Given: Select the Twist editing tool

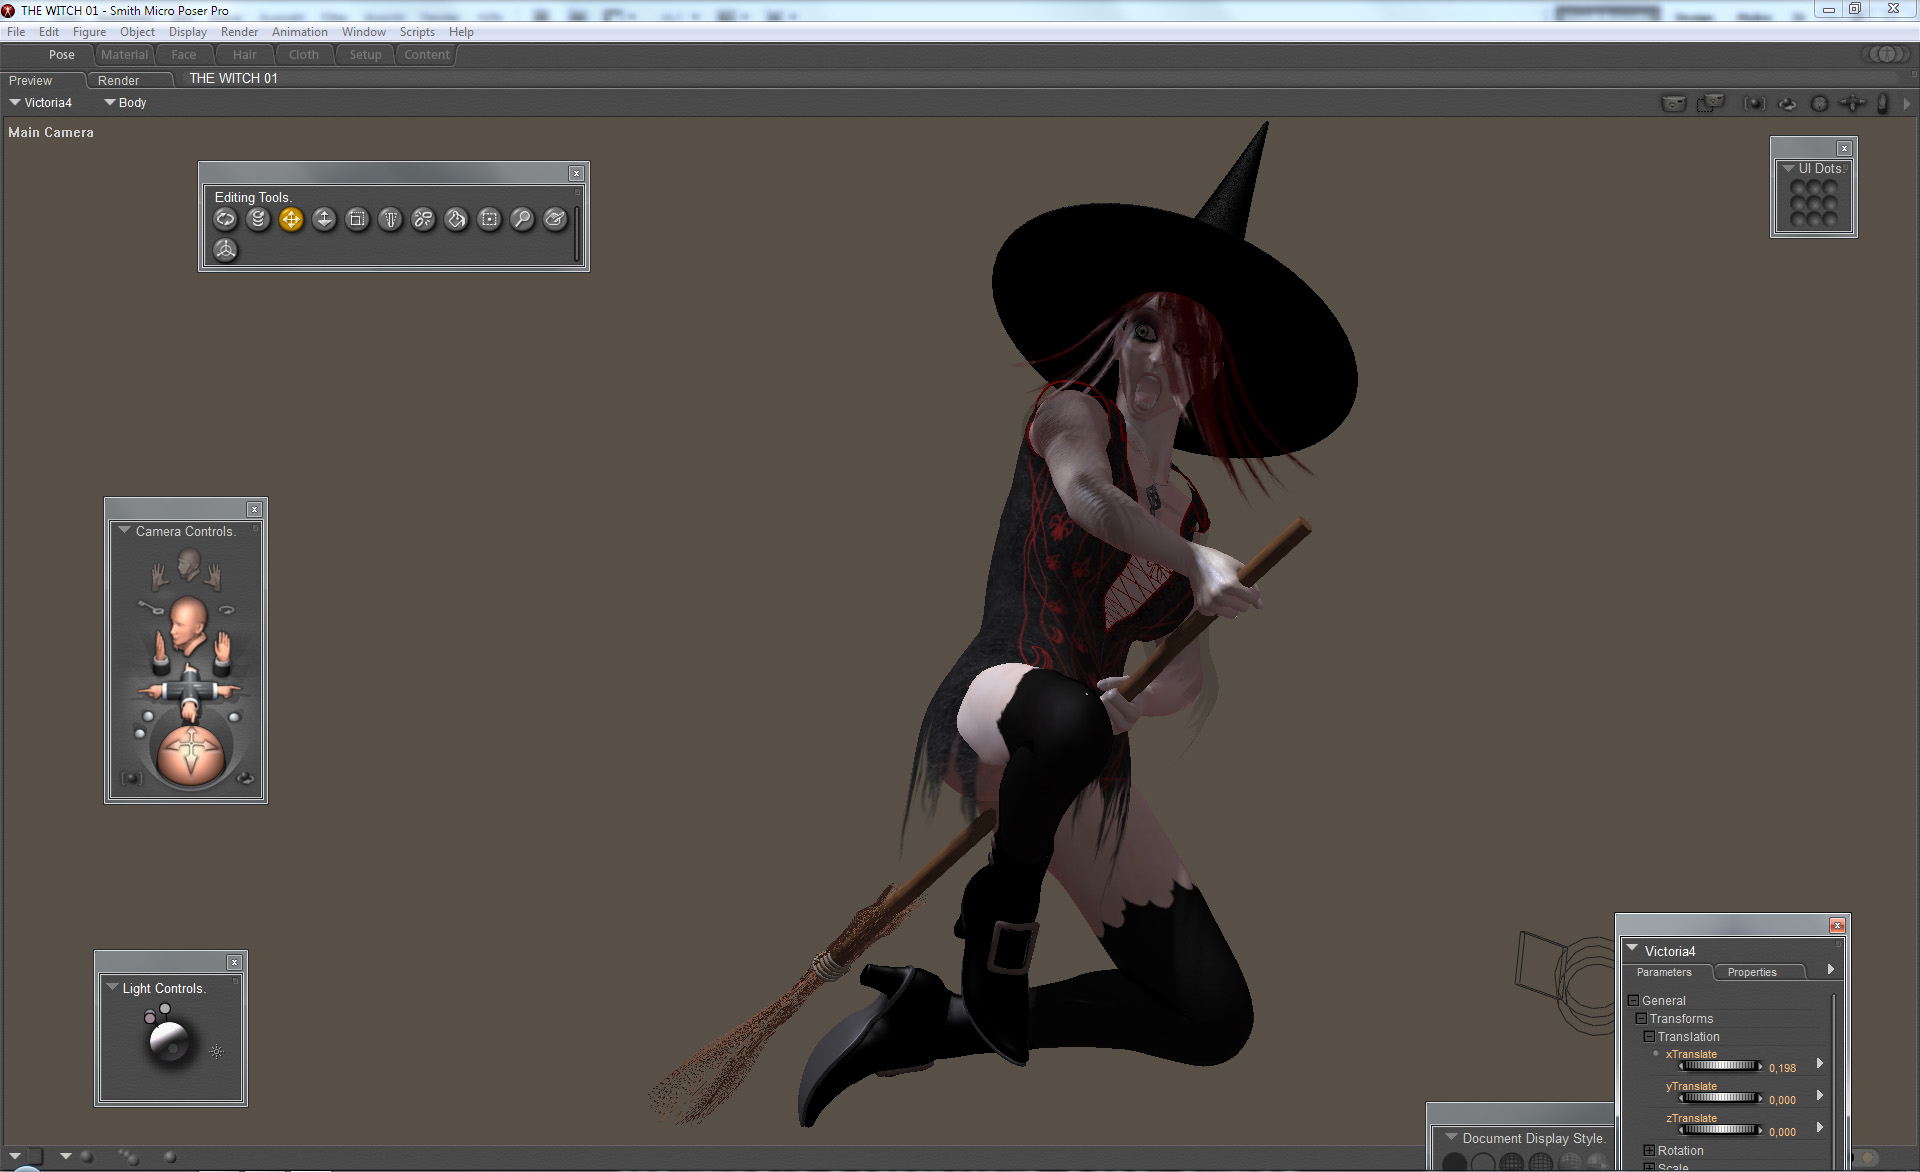Looking at the screenshot, I should tap(258, 219).
